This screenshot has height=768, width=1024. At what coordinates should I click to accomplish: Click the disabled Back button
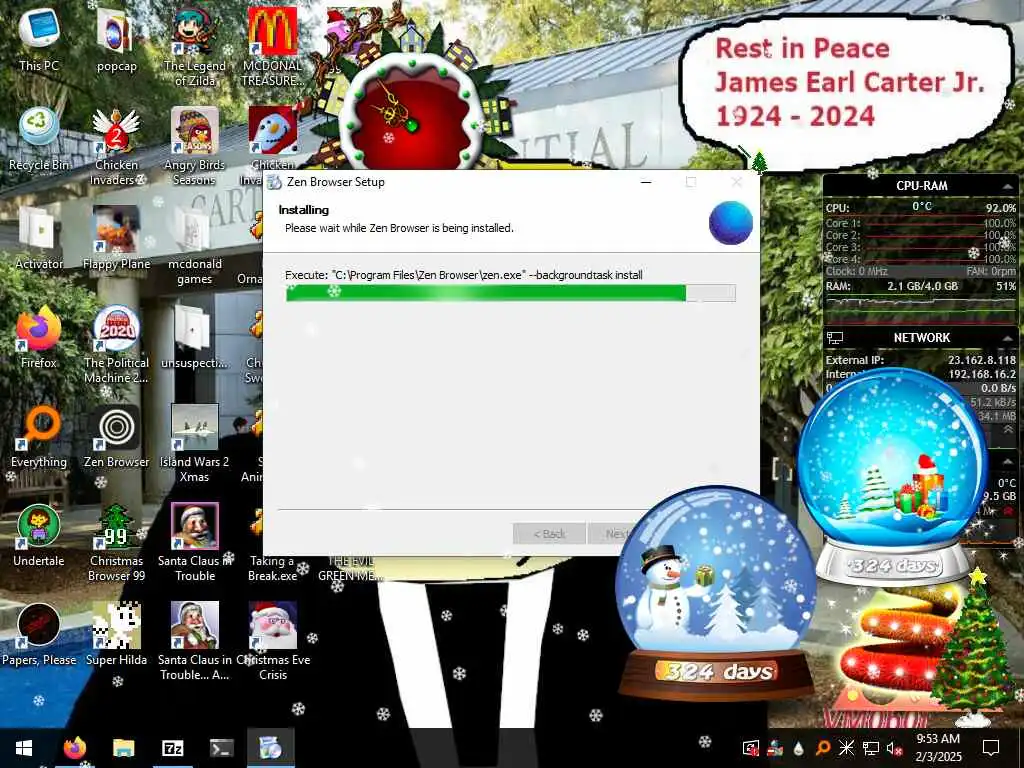pyautogui.click(x=549, y=534)
